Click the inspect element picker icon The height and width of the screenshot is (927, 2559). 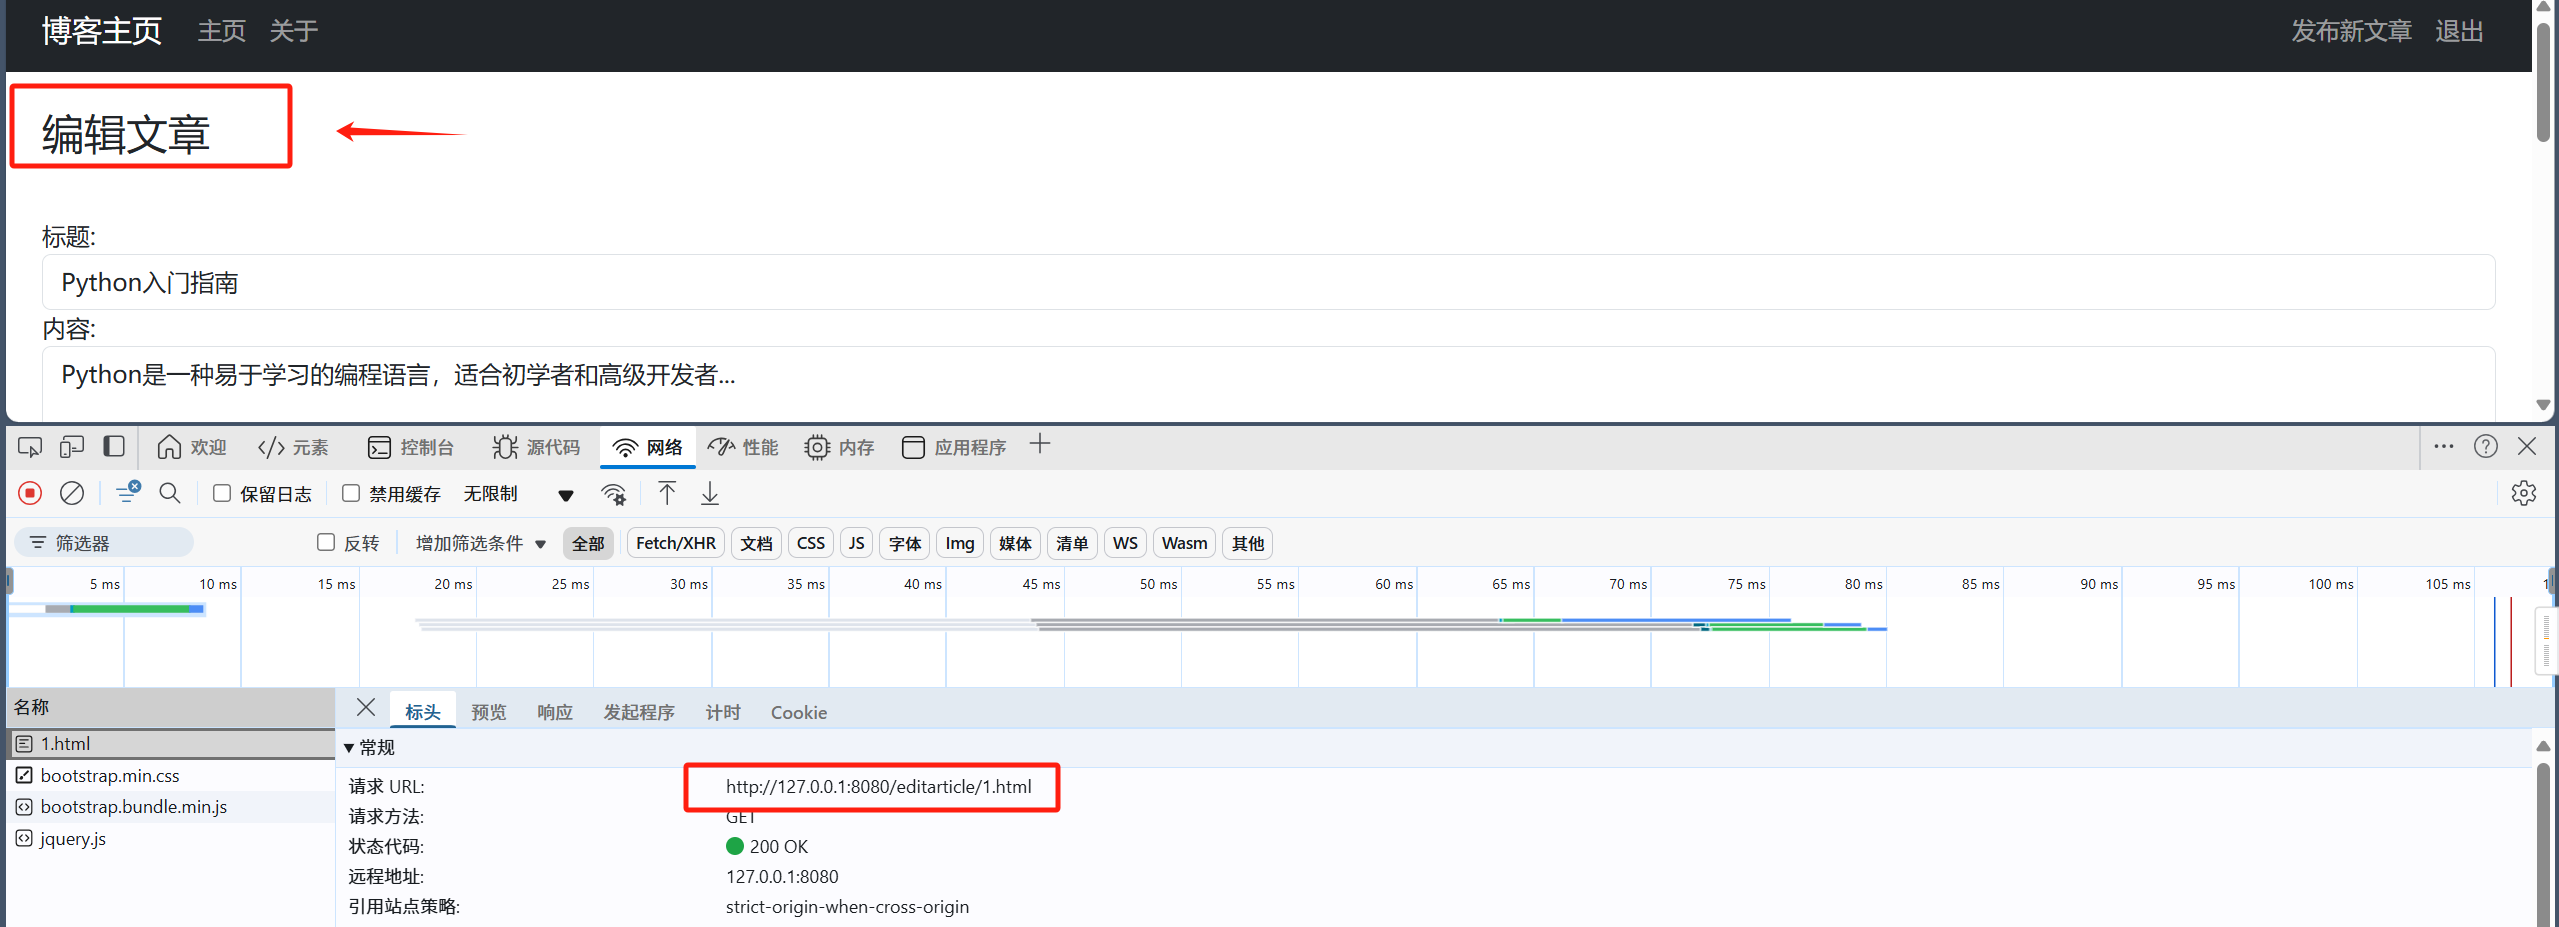click(30, 447)
